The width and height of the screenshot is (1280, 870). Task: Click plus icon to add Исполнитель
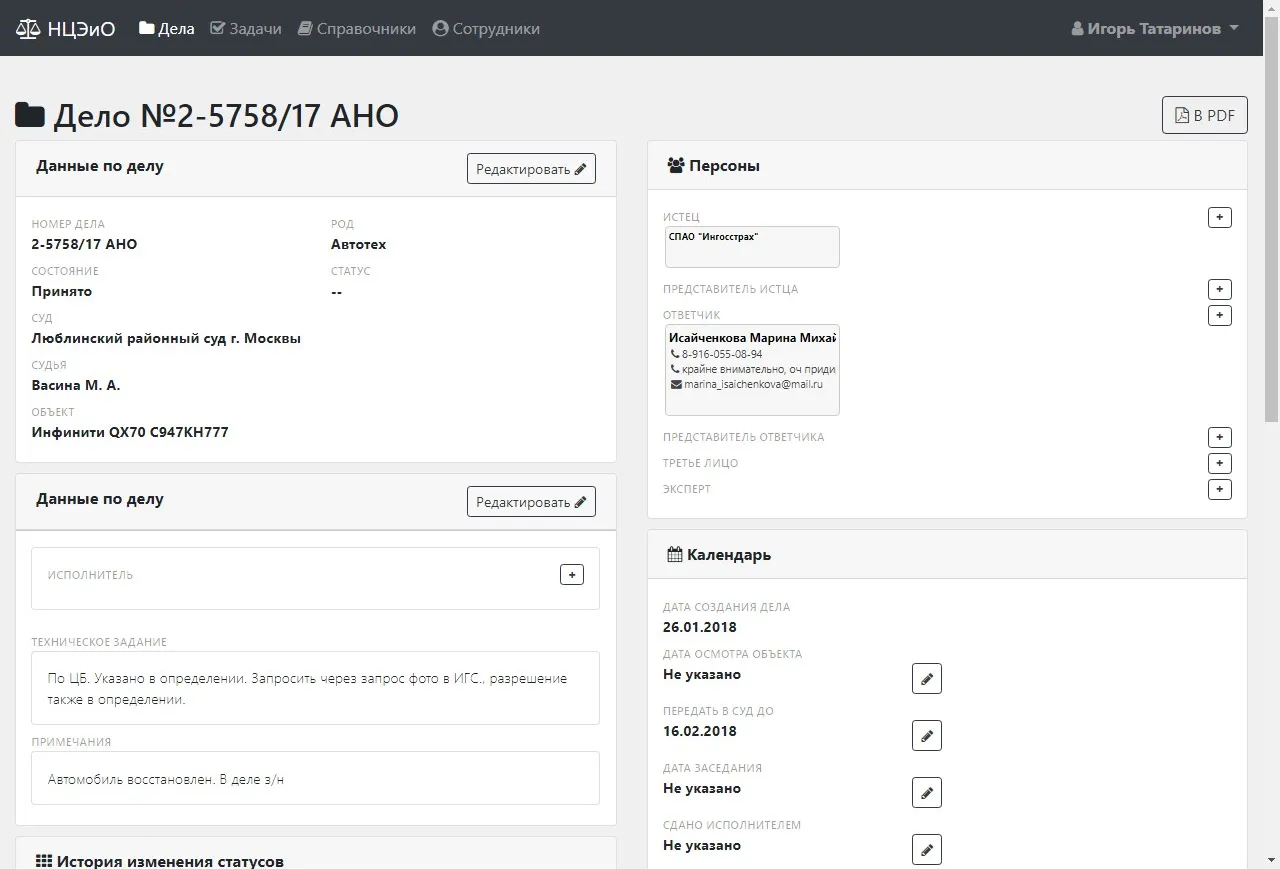coord(571,574)
